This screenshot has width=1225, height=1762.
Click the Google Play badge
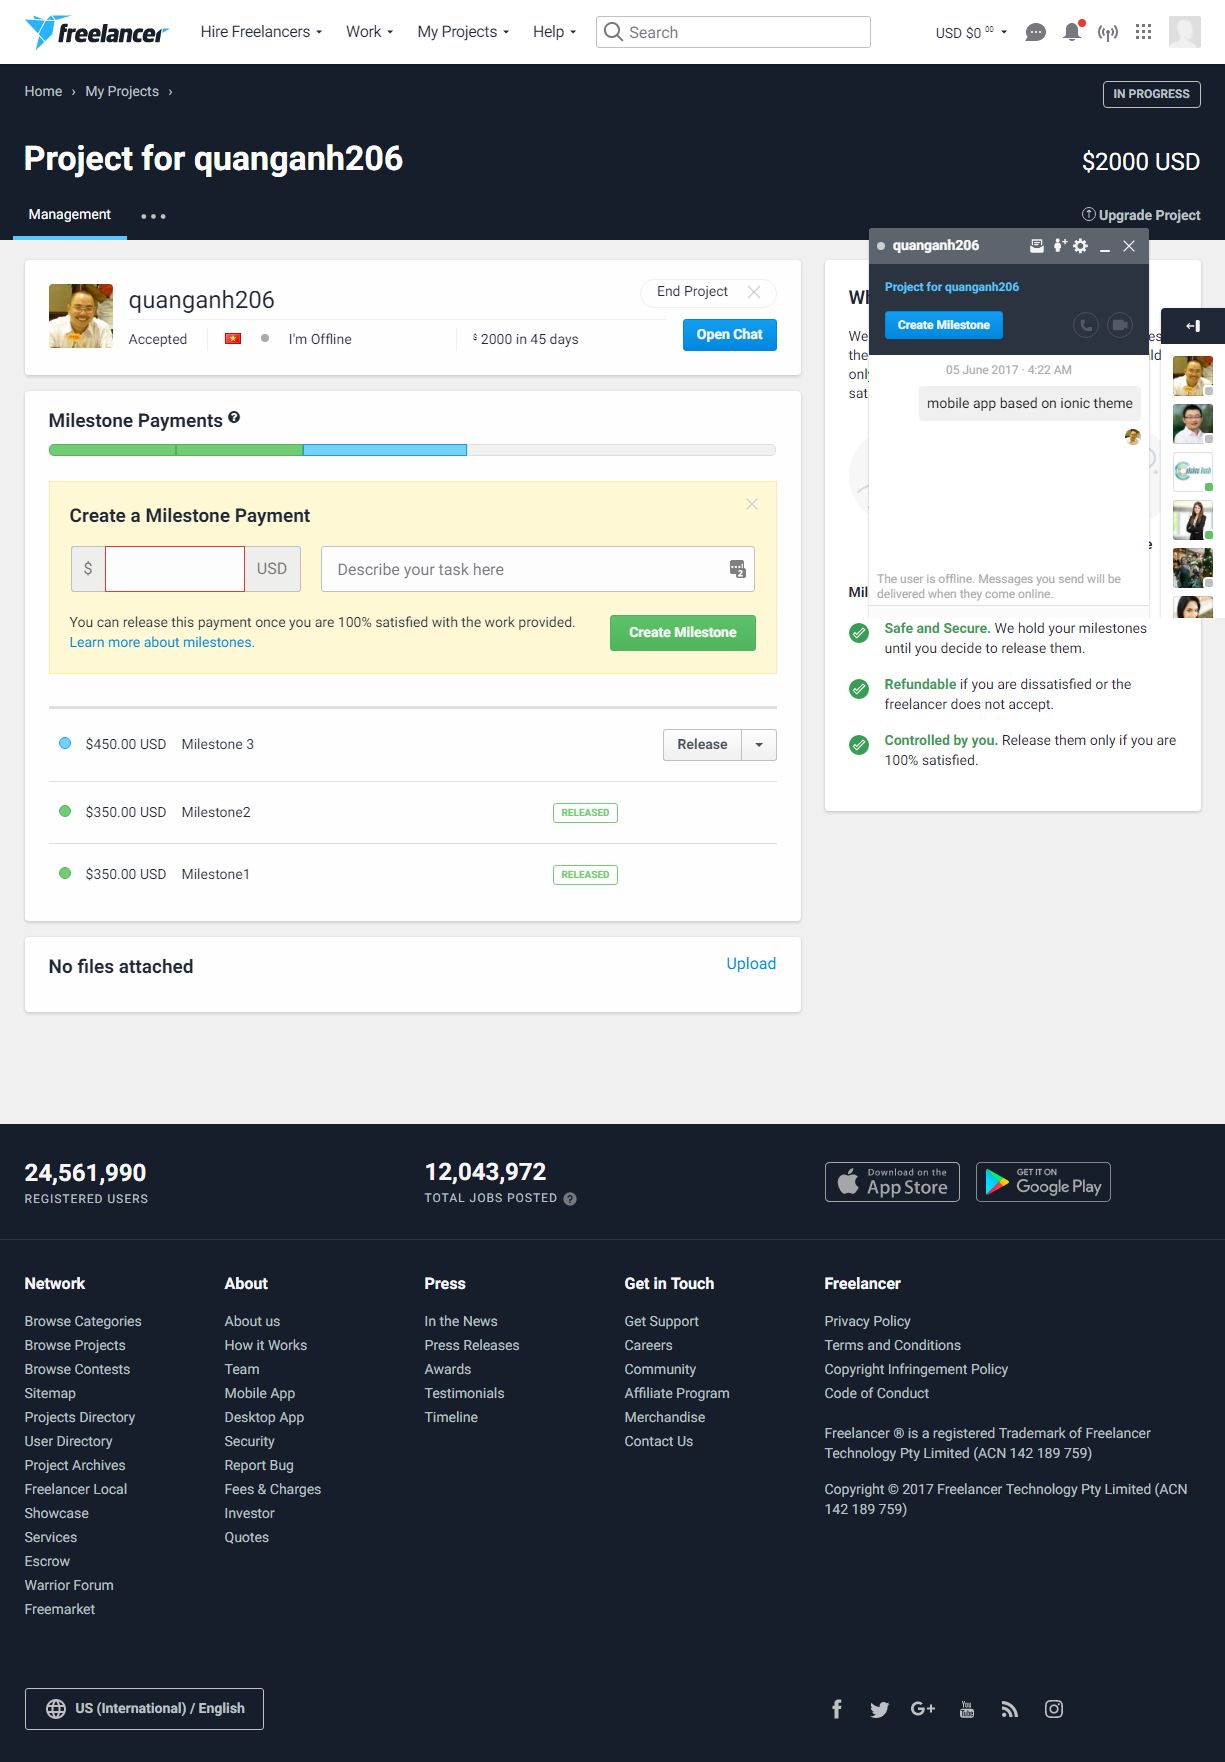[x=1043, y=1182]
